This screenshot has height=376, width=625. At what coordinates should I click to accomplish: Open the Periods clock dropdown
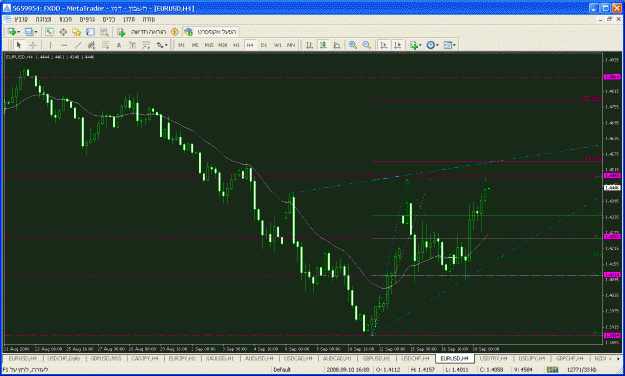(x=432, y=45)
